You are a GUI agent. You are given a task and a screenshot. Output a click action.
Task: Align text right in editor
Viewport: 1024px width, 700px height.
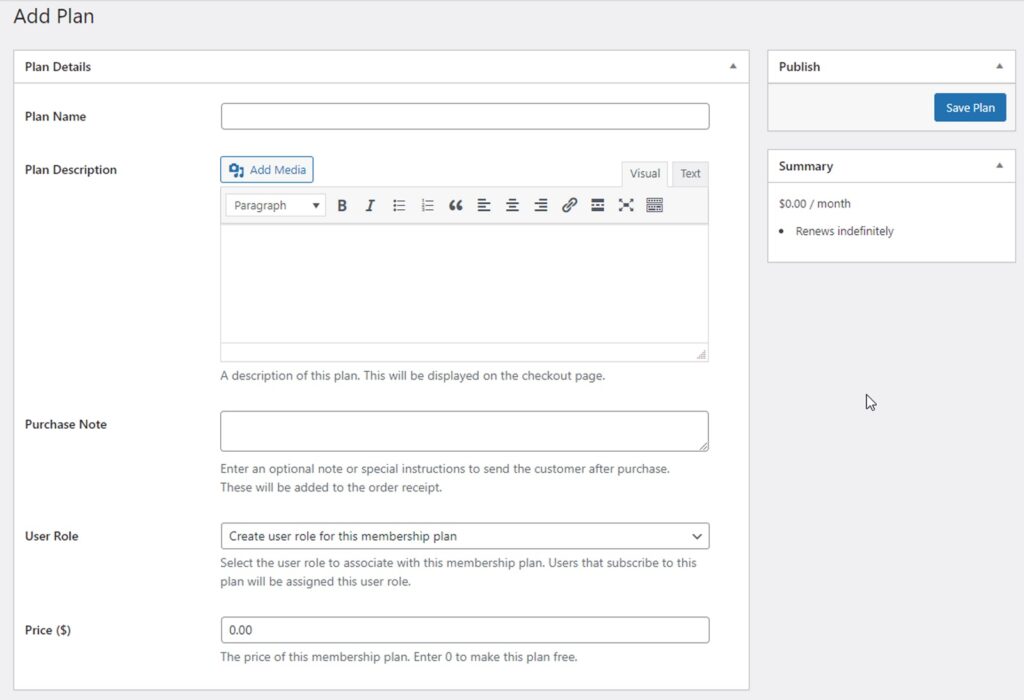(541, 206)
